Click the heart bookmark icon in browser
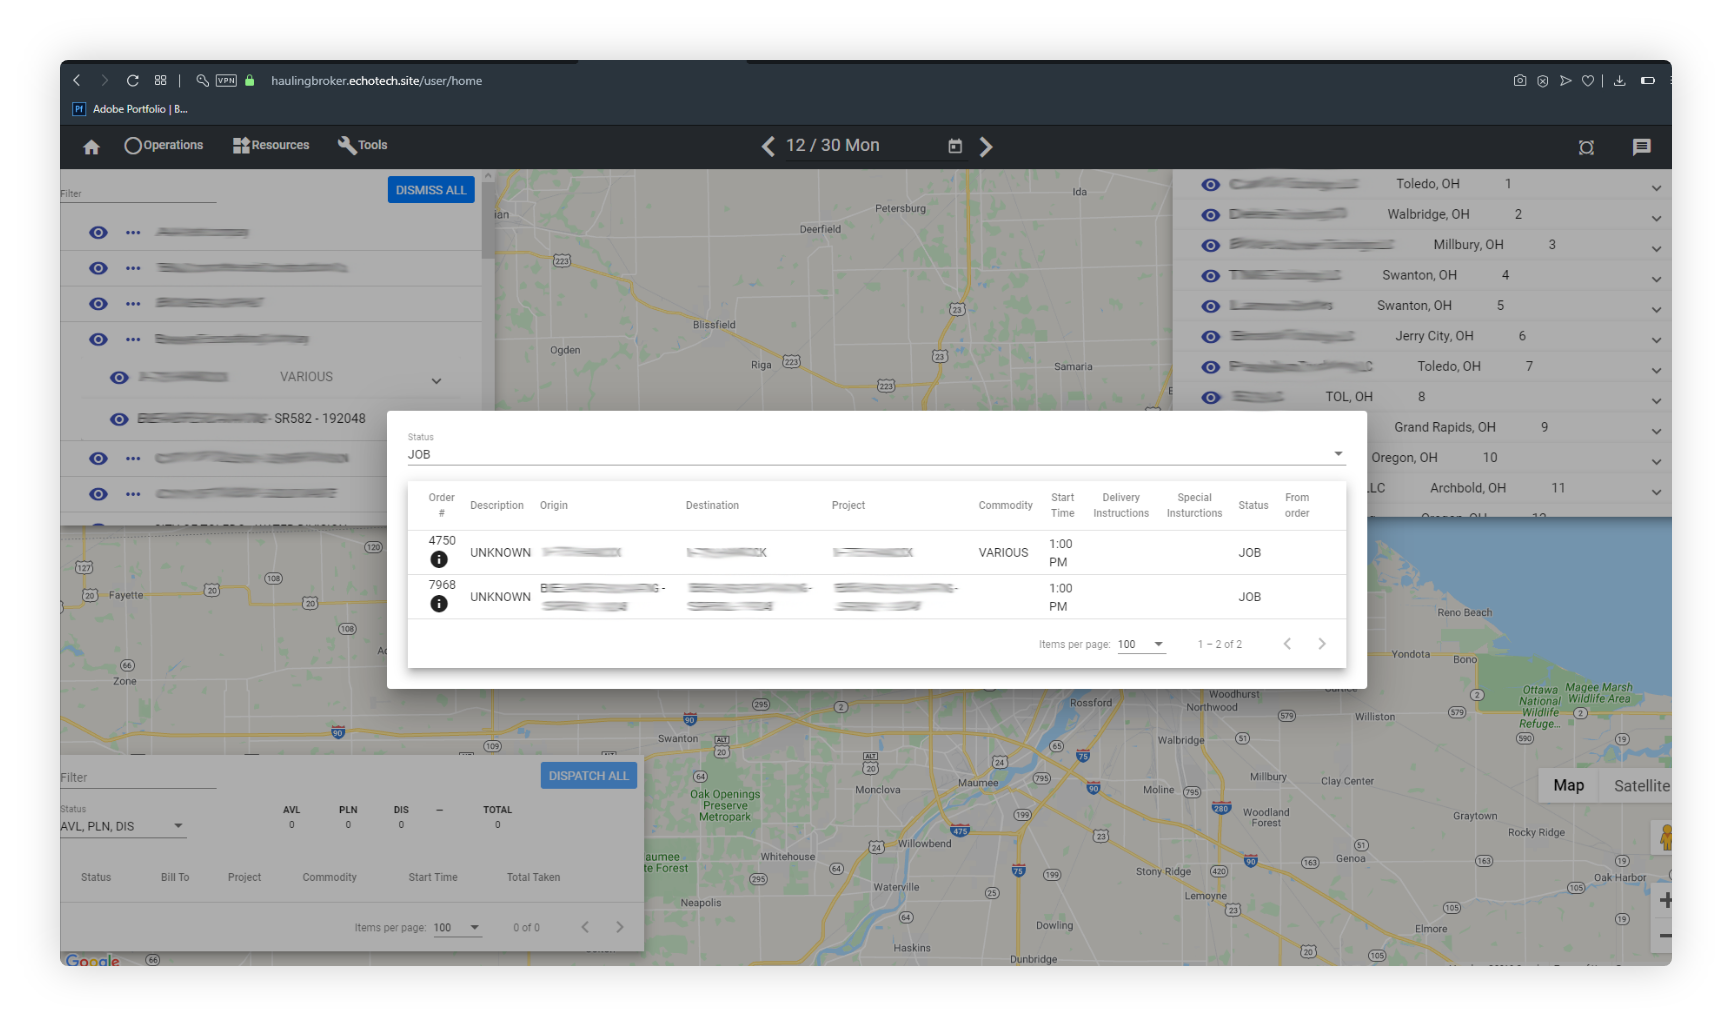 [1587, 80]
